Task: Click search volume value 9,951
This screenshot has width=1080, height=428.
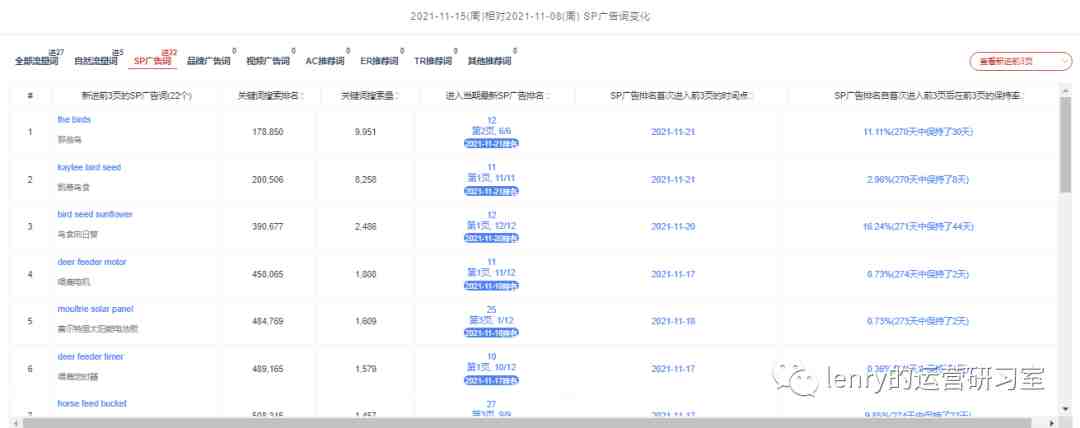Action: coord(366,132)
